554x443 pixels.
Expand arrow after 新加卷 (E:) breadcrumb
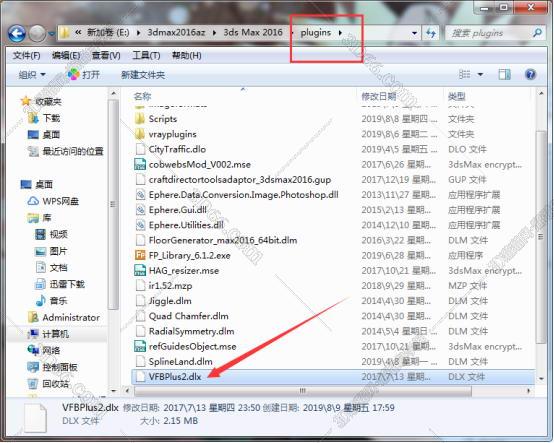[x=138, y=33]
